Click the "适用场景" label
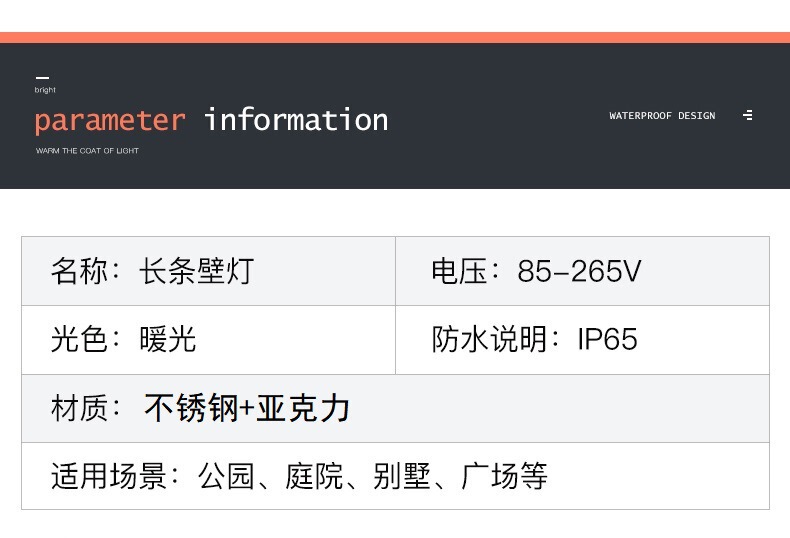Screen dimensions: 790x538 click(x=109, y=476)
